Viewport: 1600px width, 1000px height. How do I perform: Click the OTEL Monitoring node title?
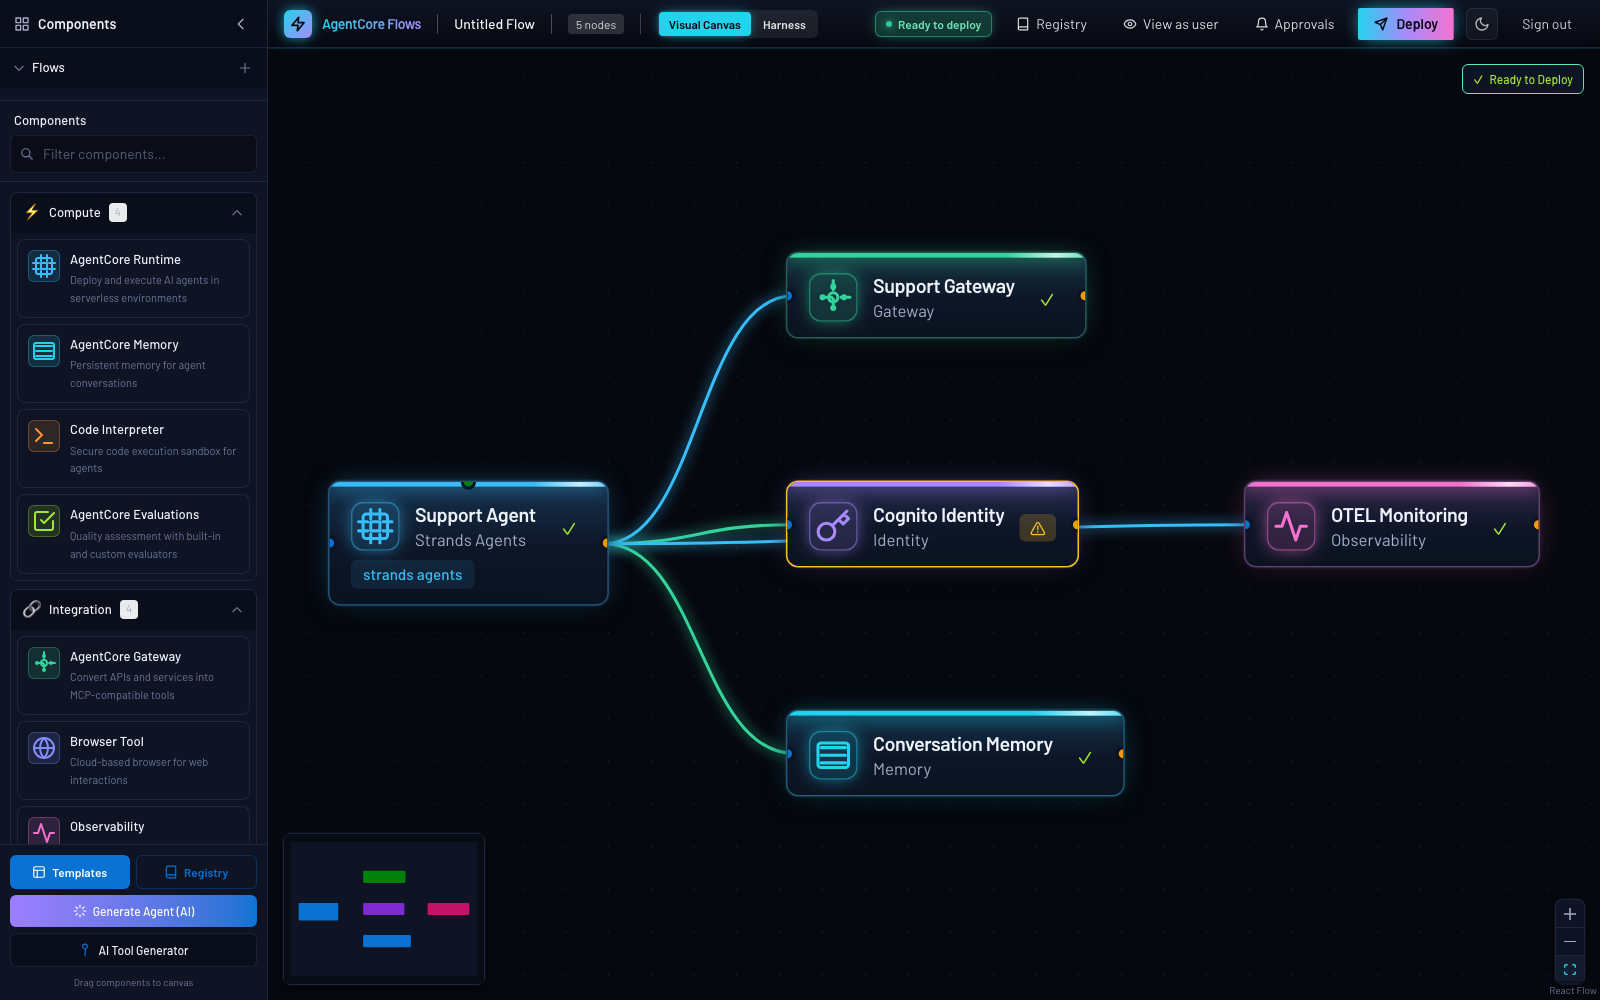(1399, 516)
